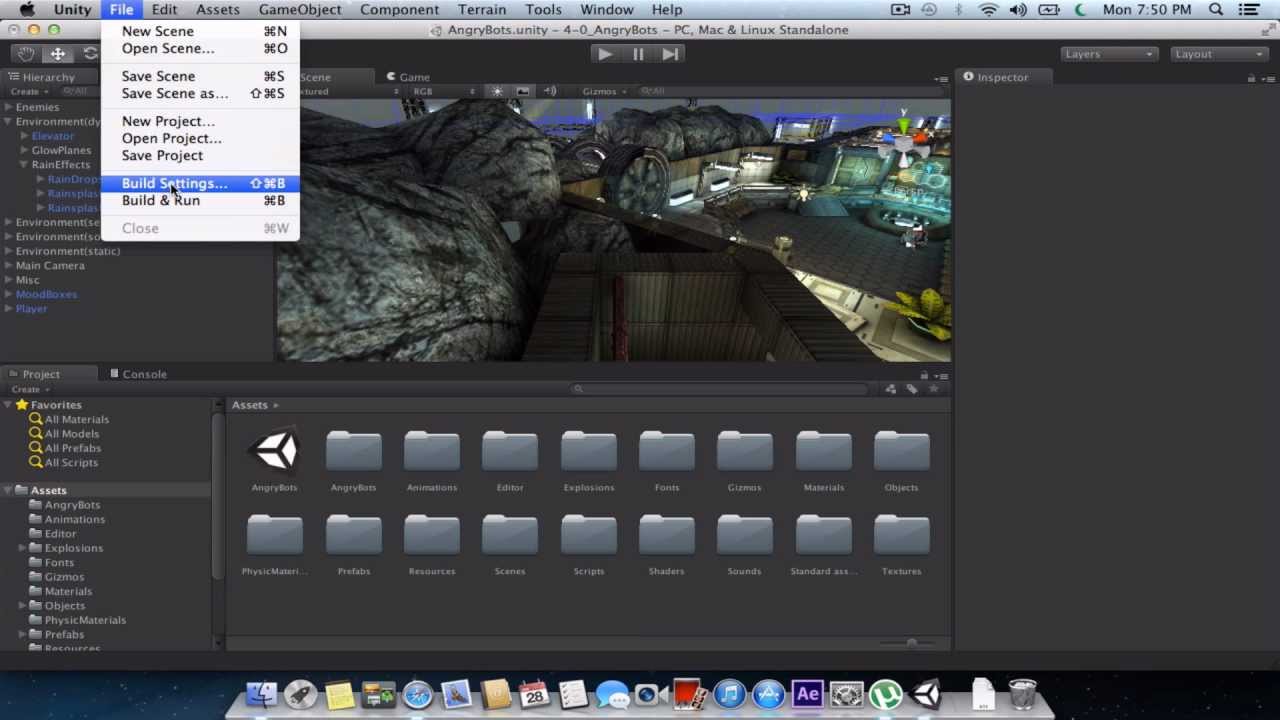Viewport: 1280px width, 720px height.
Task: Expand the Explosions folder in project tree
Action: click(x=23, y=548)
